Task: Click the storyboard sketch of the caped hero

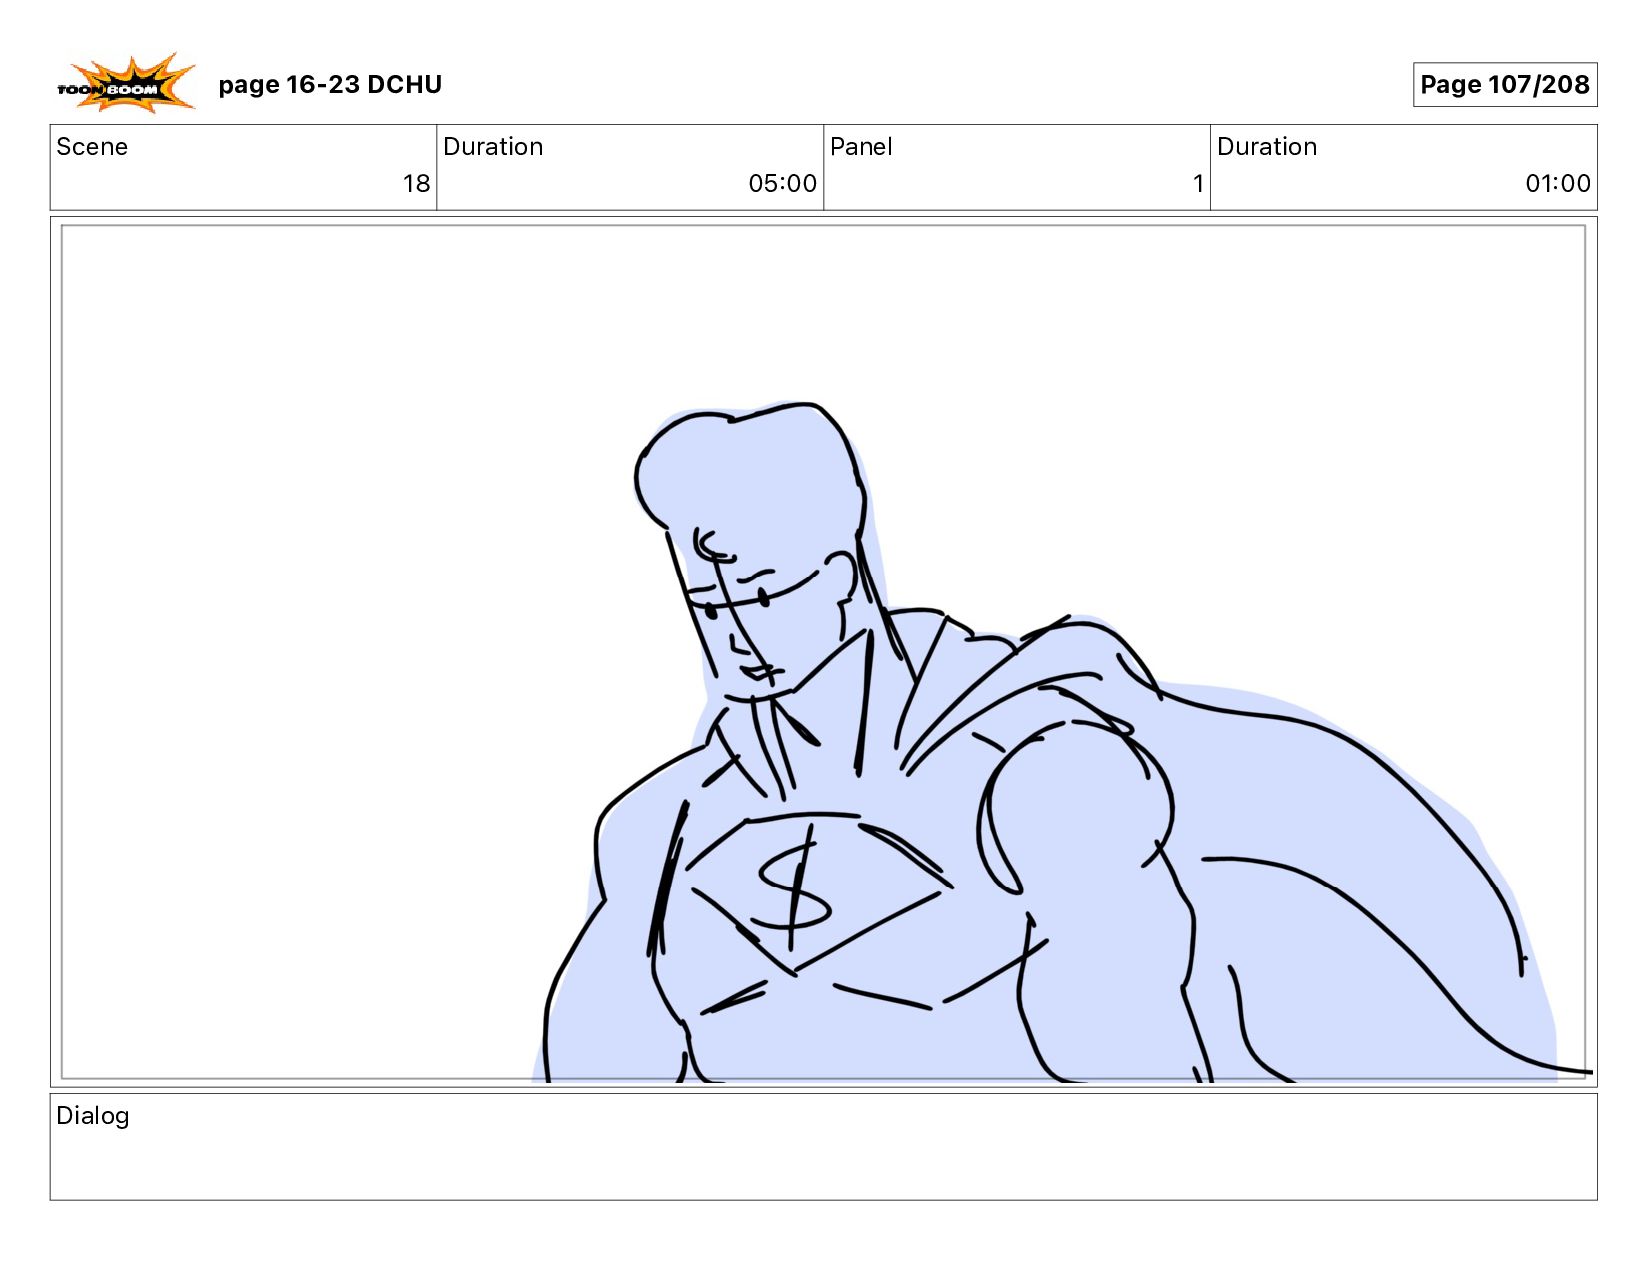Action: point(1060,742)
